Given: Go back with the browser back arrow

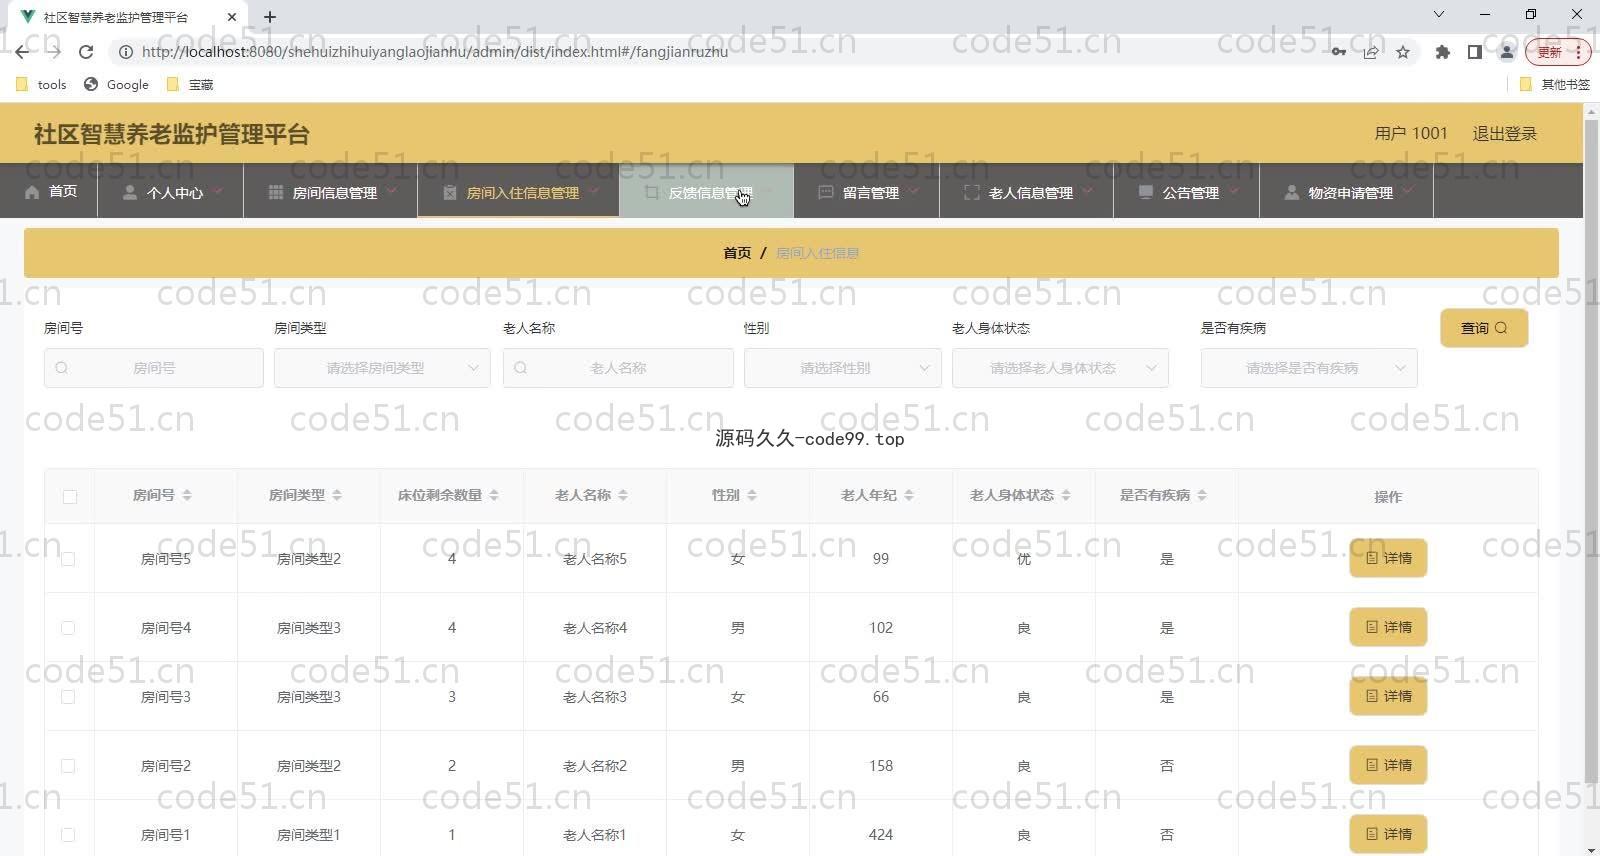Looking at the screenshot, I should pyautogui.click(x=22, y=52).
